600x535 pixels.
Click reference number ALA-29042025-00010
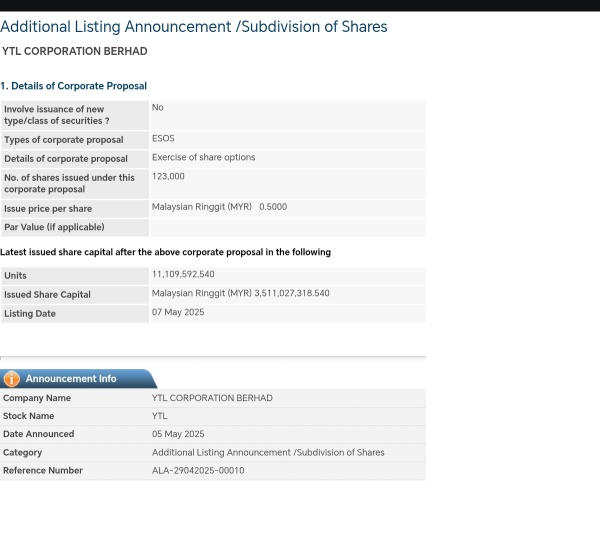pyautogui.click(x=198, y=470)
